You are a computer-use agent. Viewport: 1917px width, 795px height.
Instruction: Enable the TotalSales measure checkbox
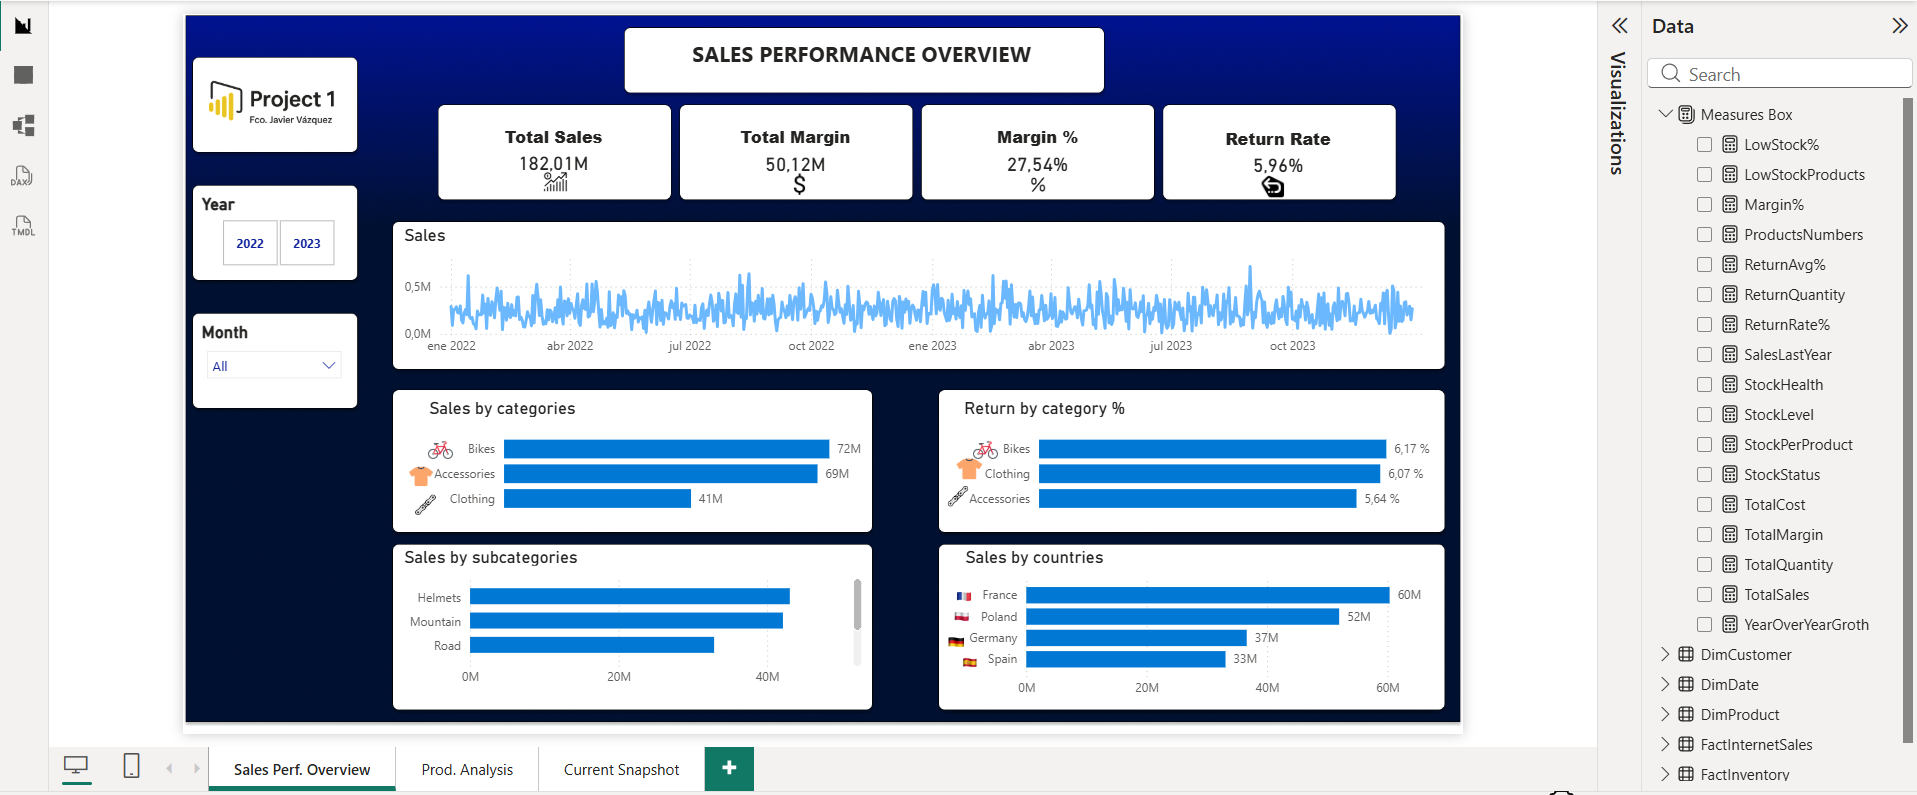coord(1704,595)
